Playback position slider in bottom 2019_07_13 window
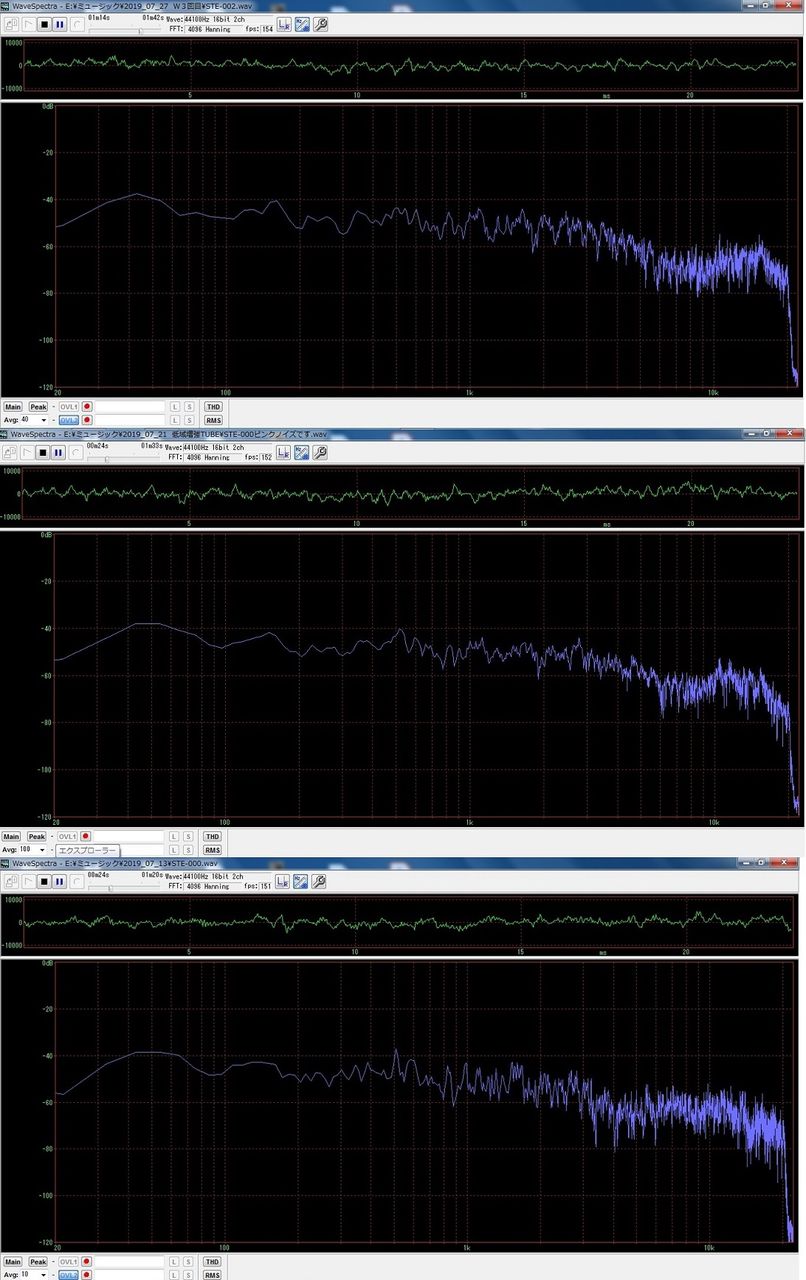806x1280 pixels. (125, 889)
